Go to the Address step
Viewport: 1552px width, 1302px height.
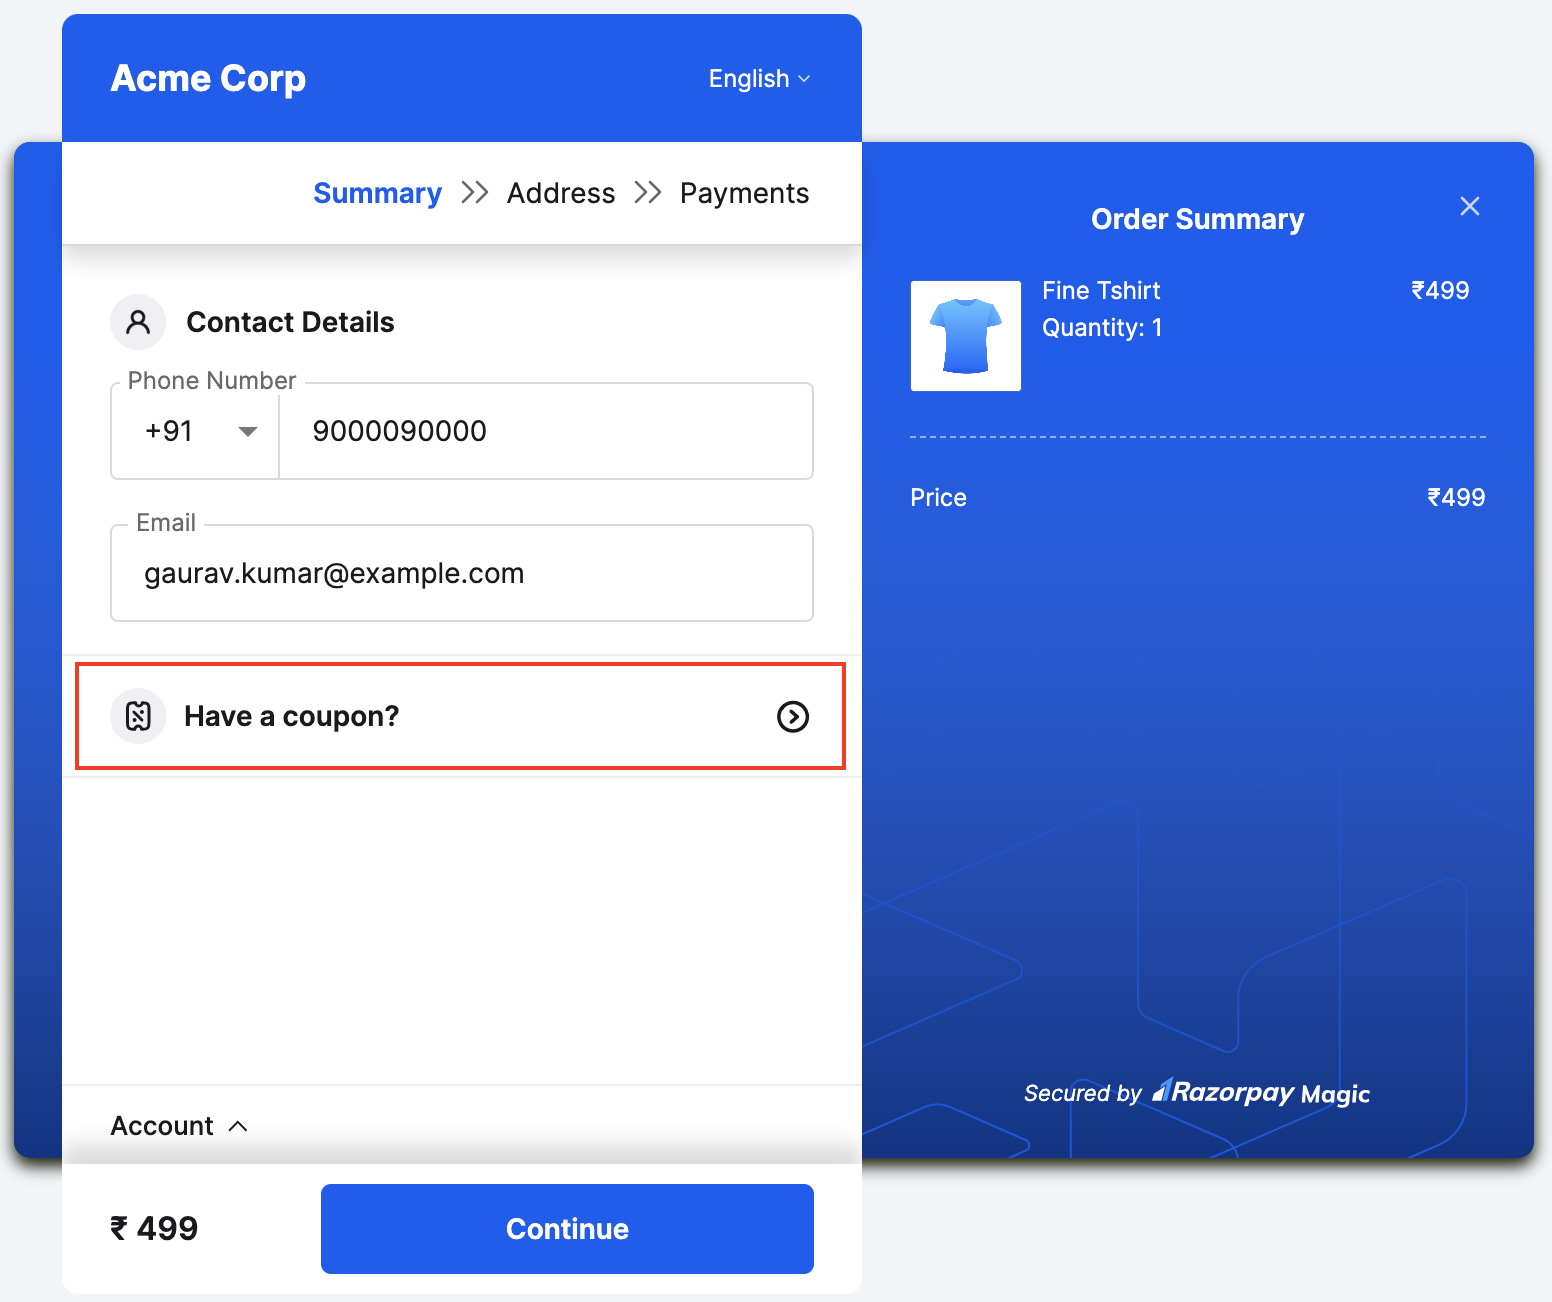click(560, 192)
